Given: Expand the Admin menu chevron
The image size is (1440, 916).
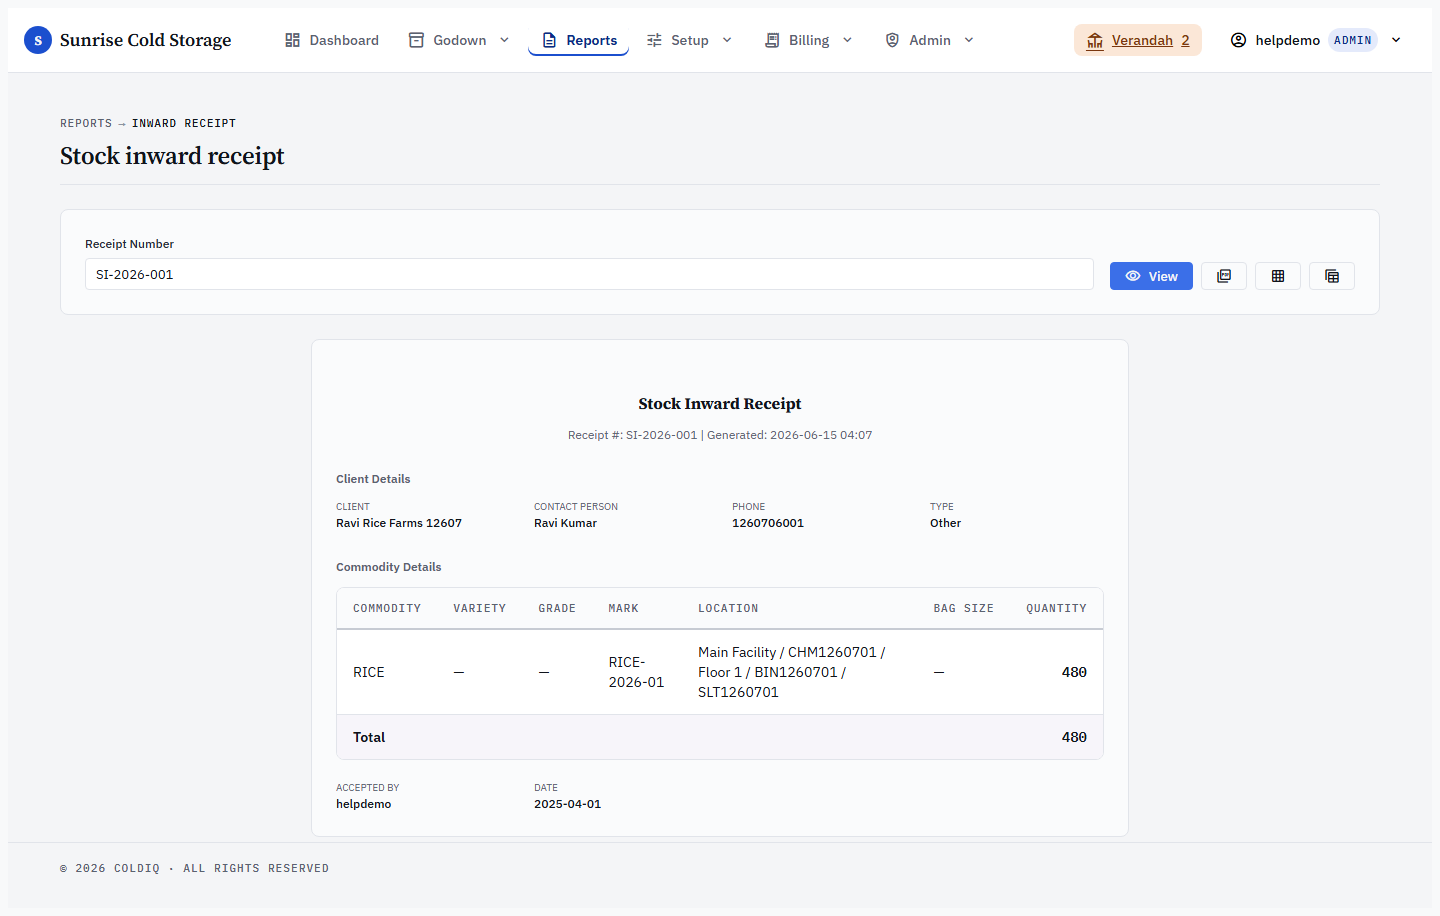Looking at the screenshot, I should 969,40.
